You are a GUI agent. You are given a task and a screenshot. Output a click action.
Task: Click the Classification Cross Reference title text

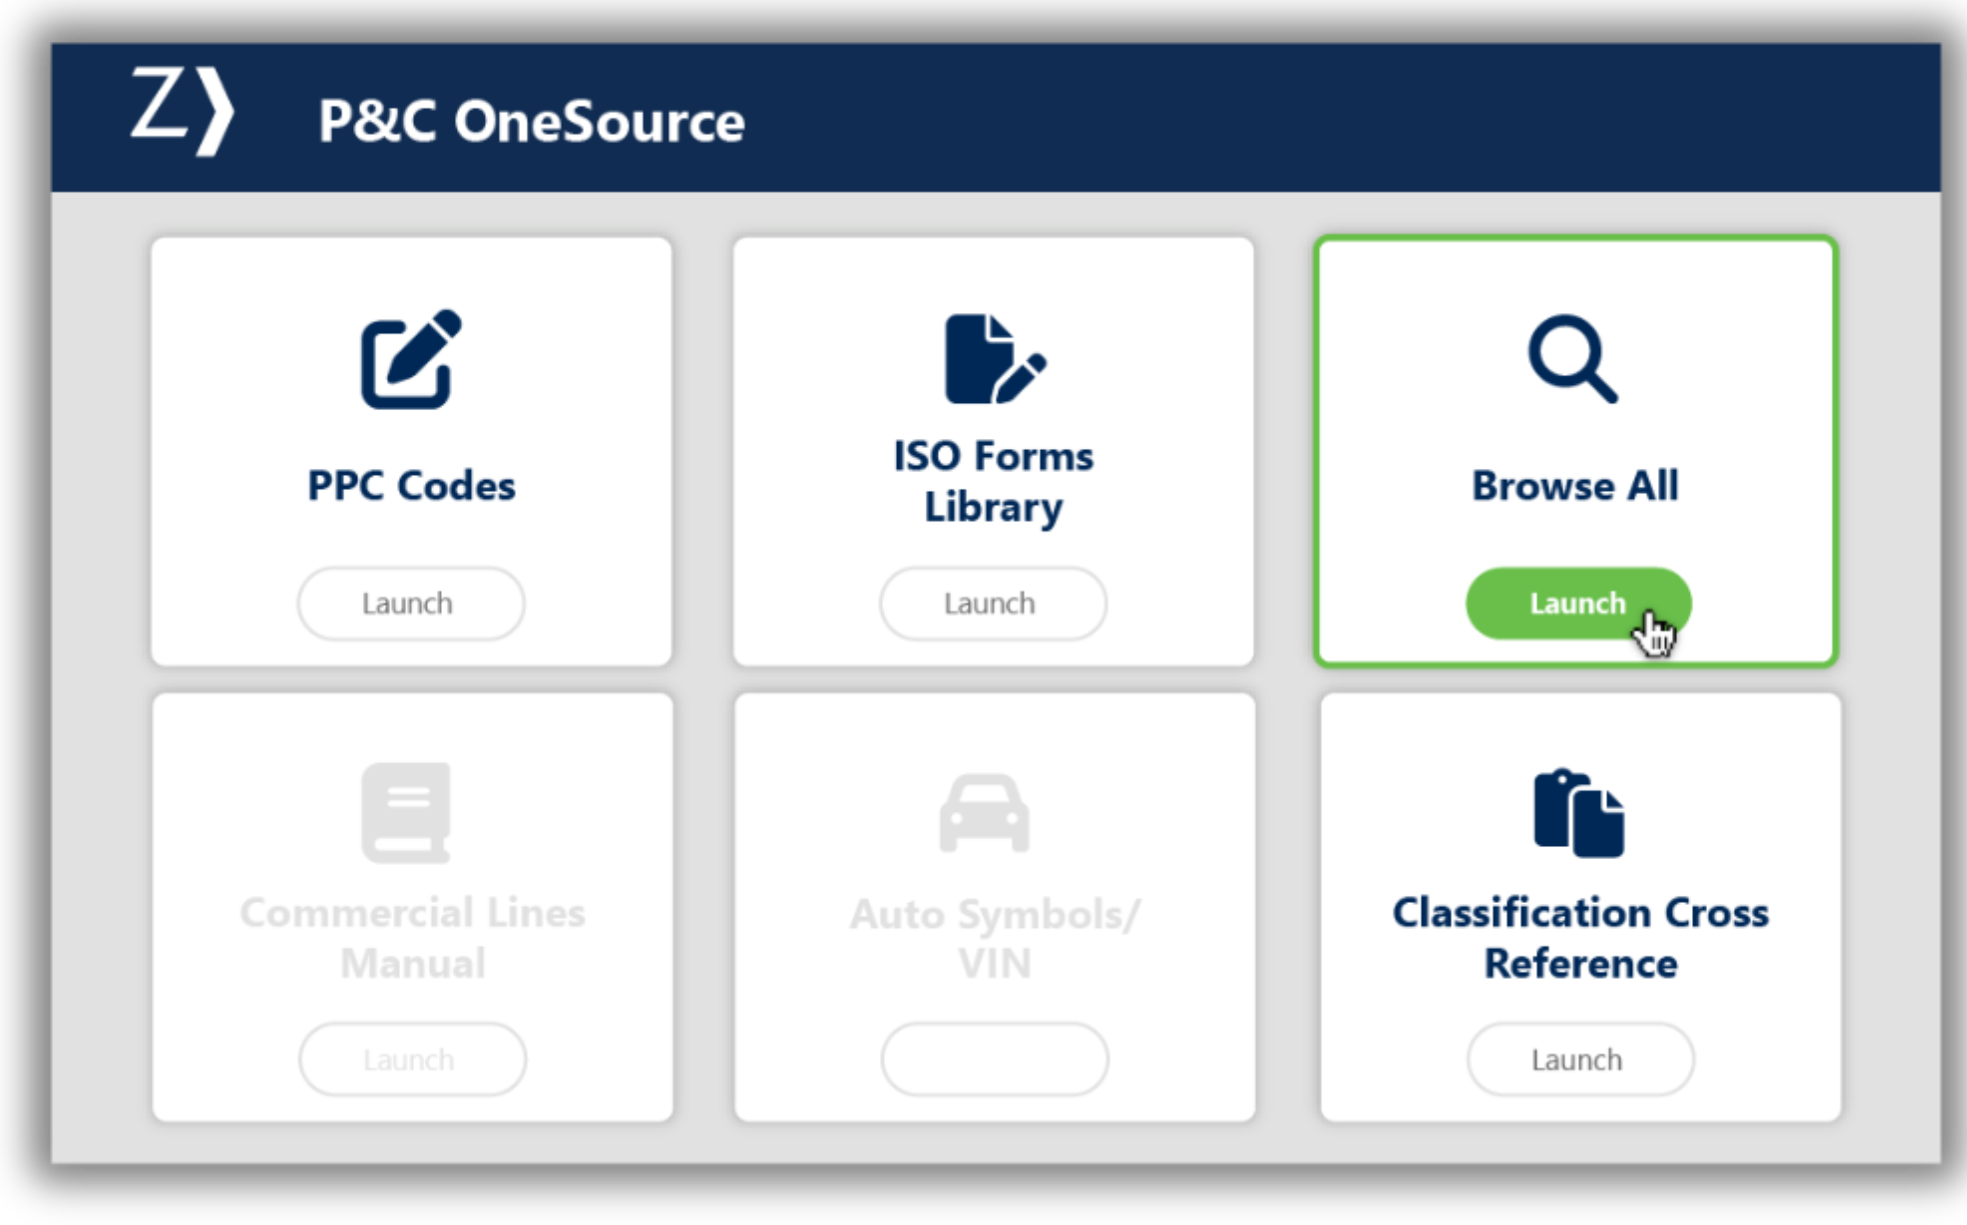[x=1580, y=938]
